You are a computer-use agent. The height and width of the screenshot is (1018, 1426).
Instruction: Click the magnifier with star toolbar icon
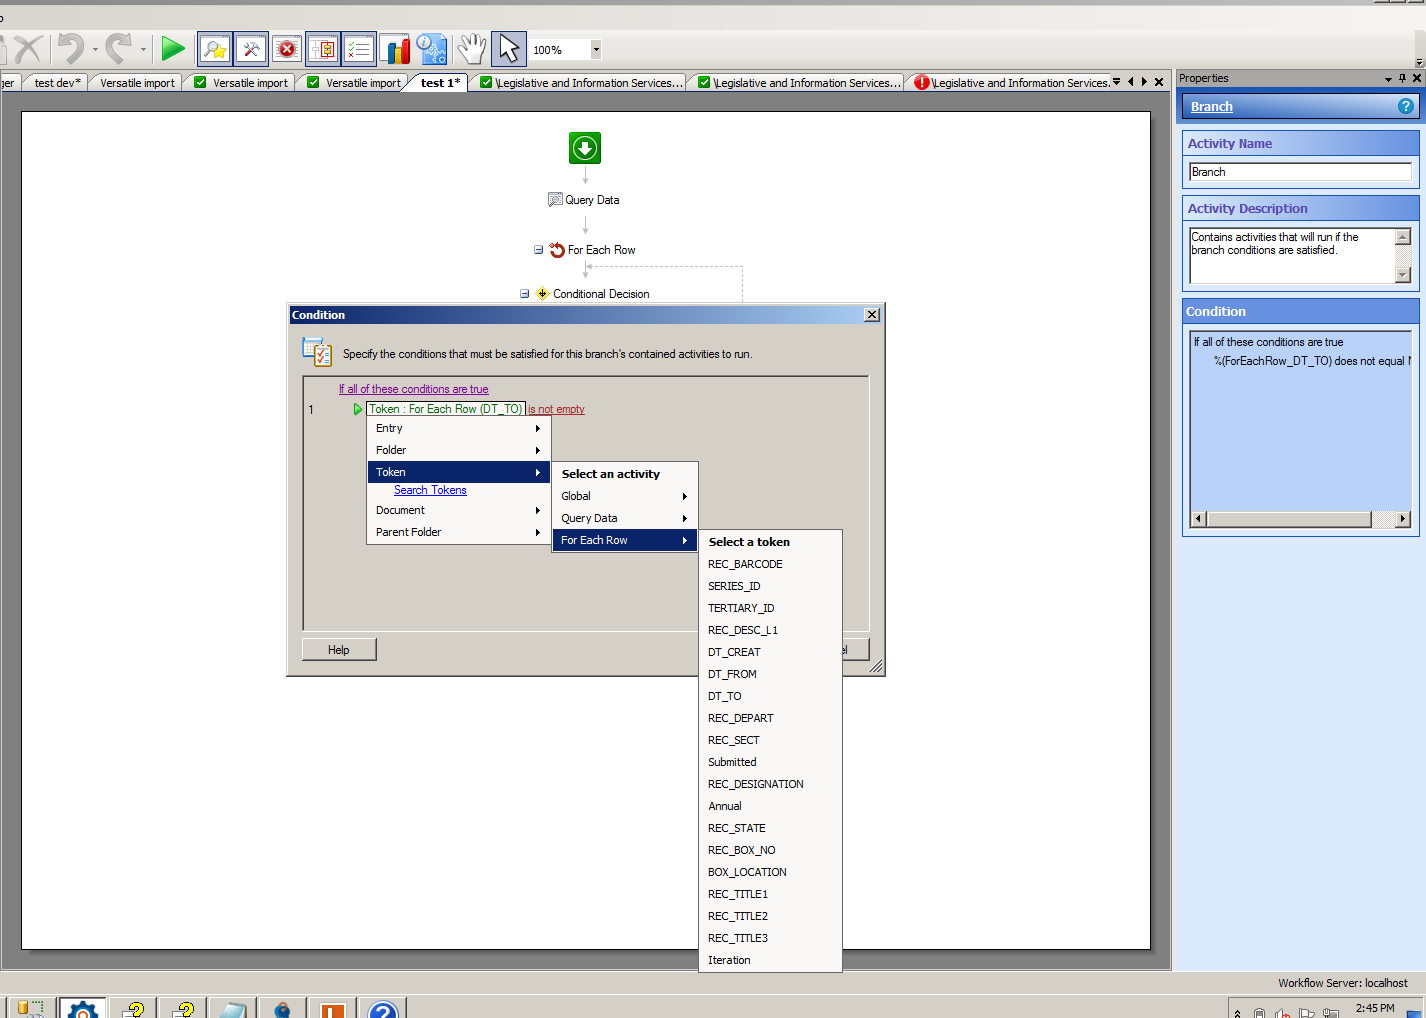215,49
